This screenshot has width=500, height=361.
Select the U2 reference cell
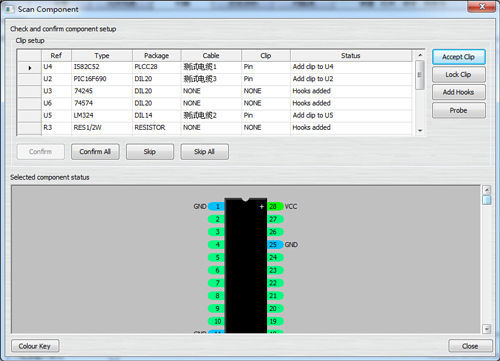point(56,79)
